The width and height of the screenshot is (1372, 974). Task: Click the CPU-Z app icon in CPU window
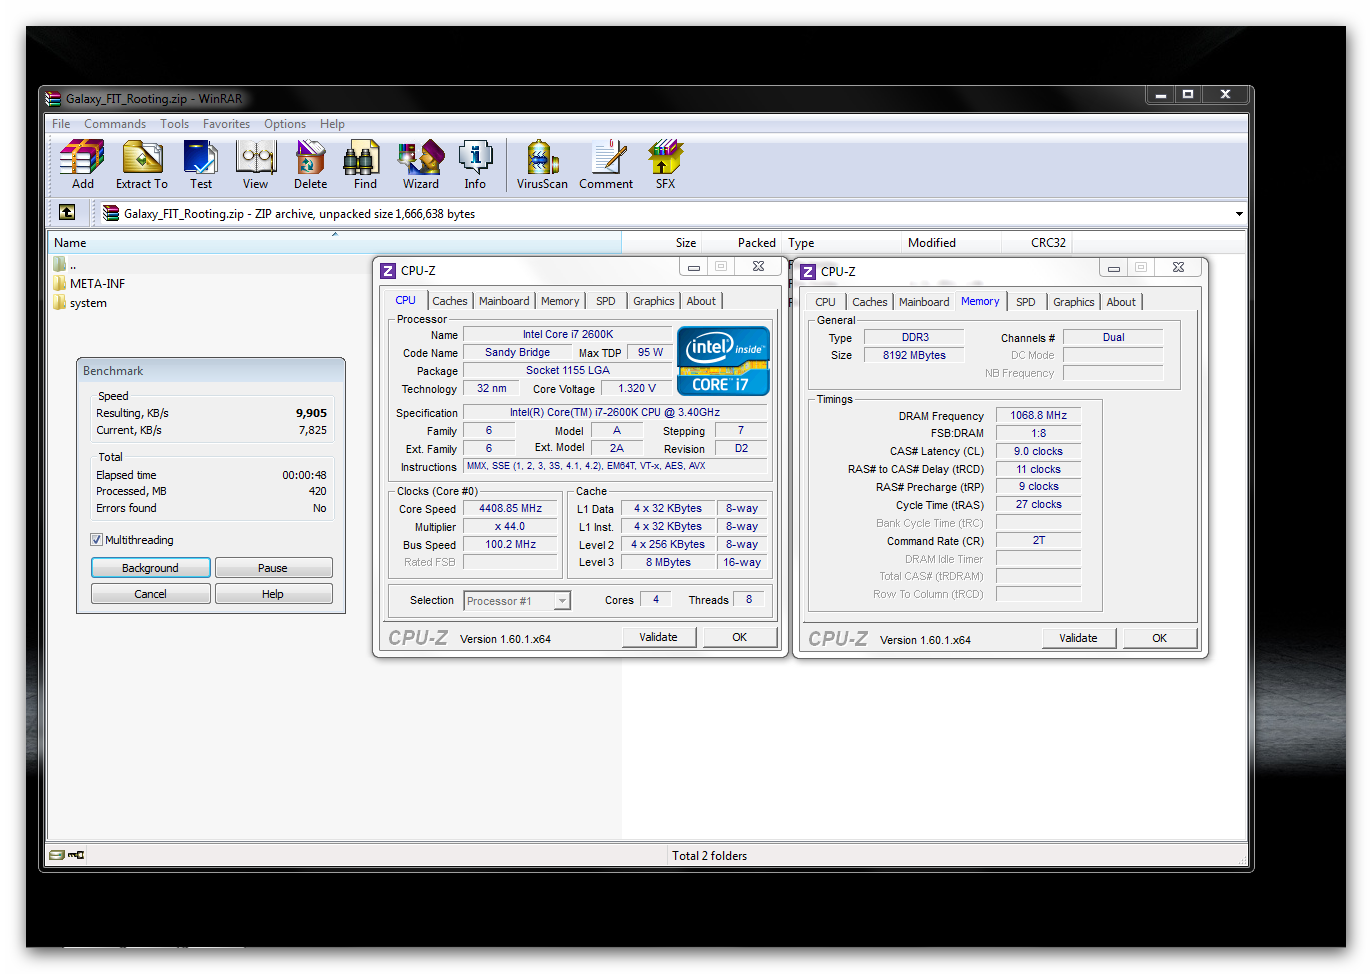[x=388, y=271]
